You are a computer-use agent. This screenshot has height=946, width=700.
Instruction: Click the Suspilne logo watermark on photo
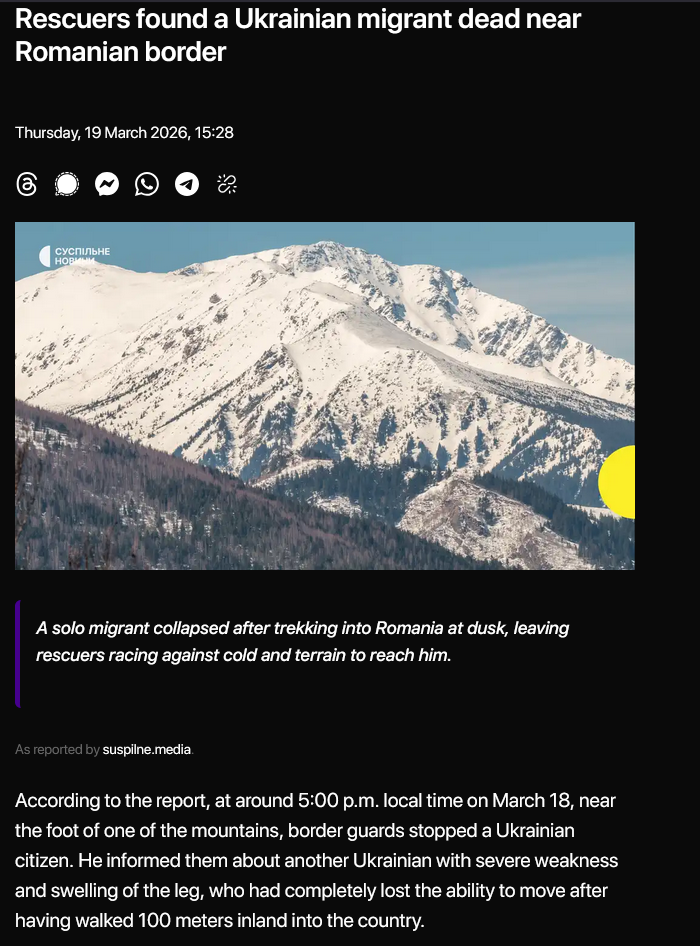point(74,256)
